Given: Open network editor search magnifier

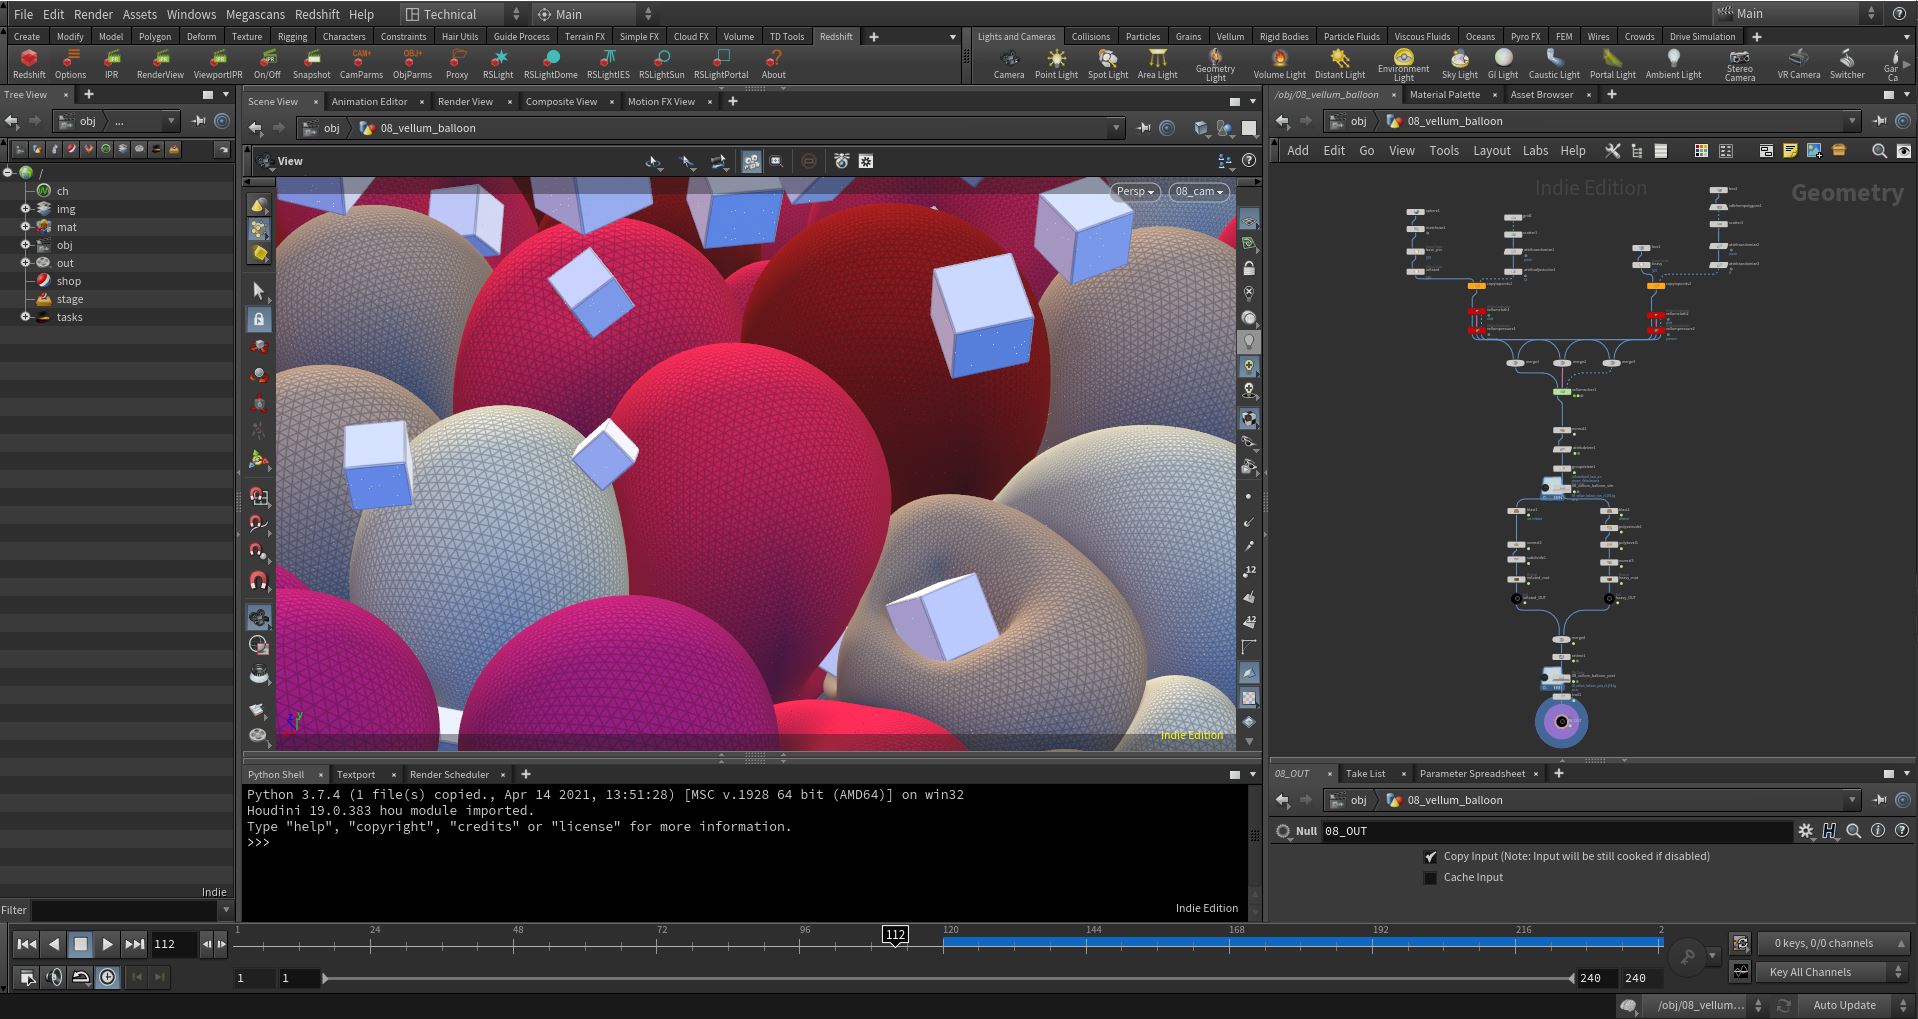Looking at the screenshot, I should pos(1879,151).
